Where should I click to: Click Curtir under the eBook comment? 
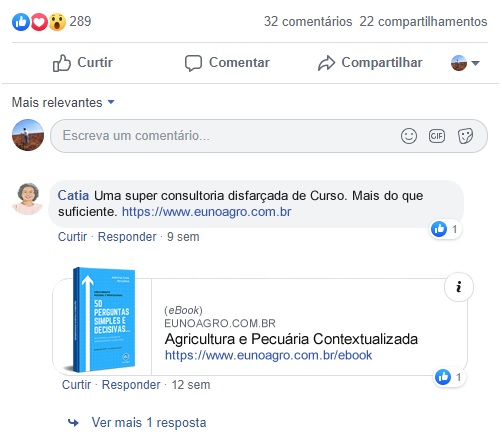(76, 385)
